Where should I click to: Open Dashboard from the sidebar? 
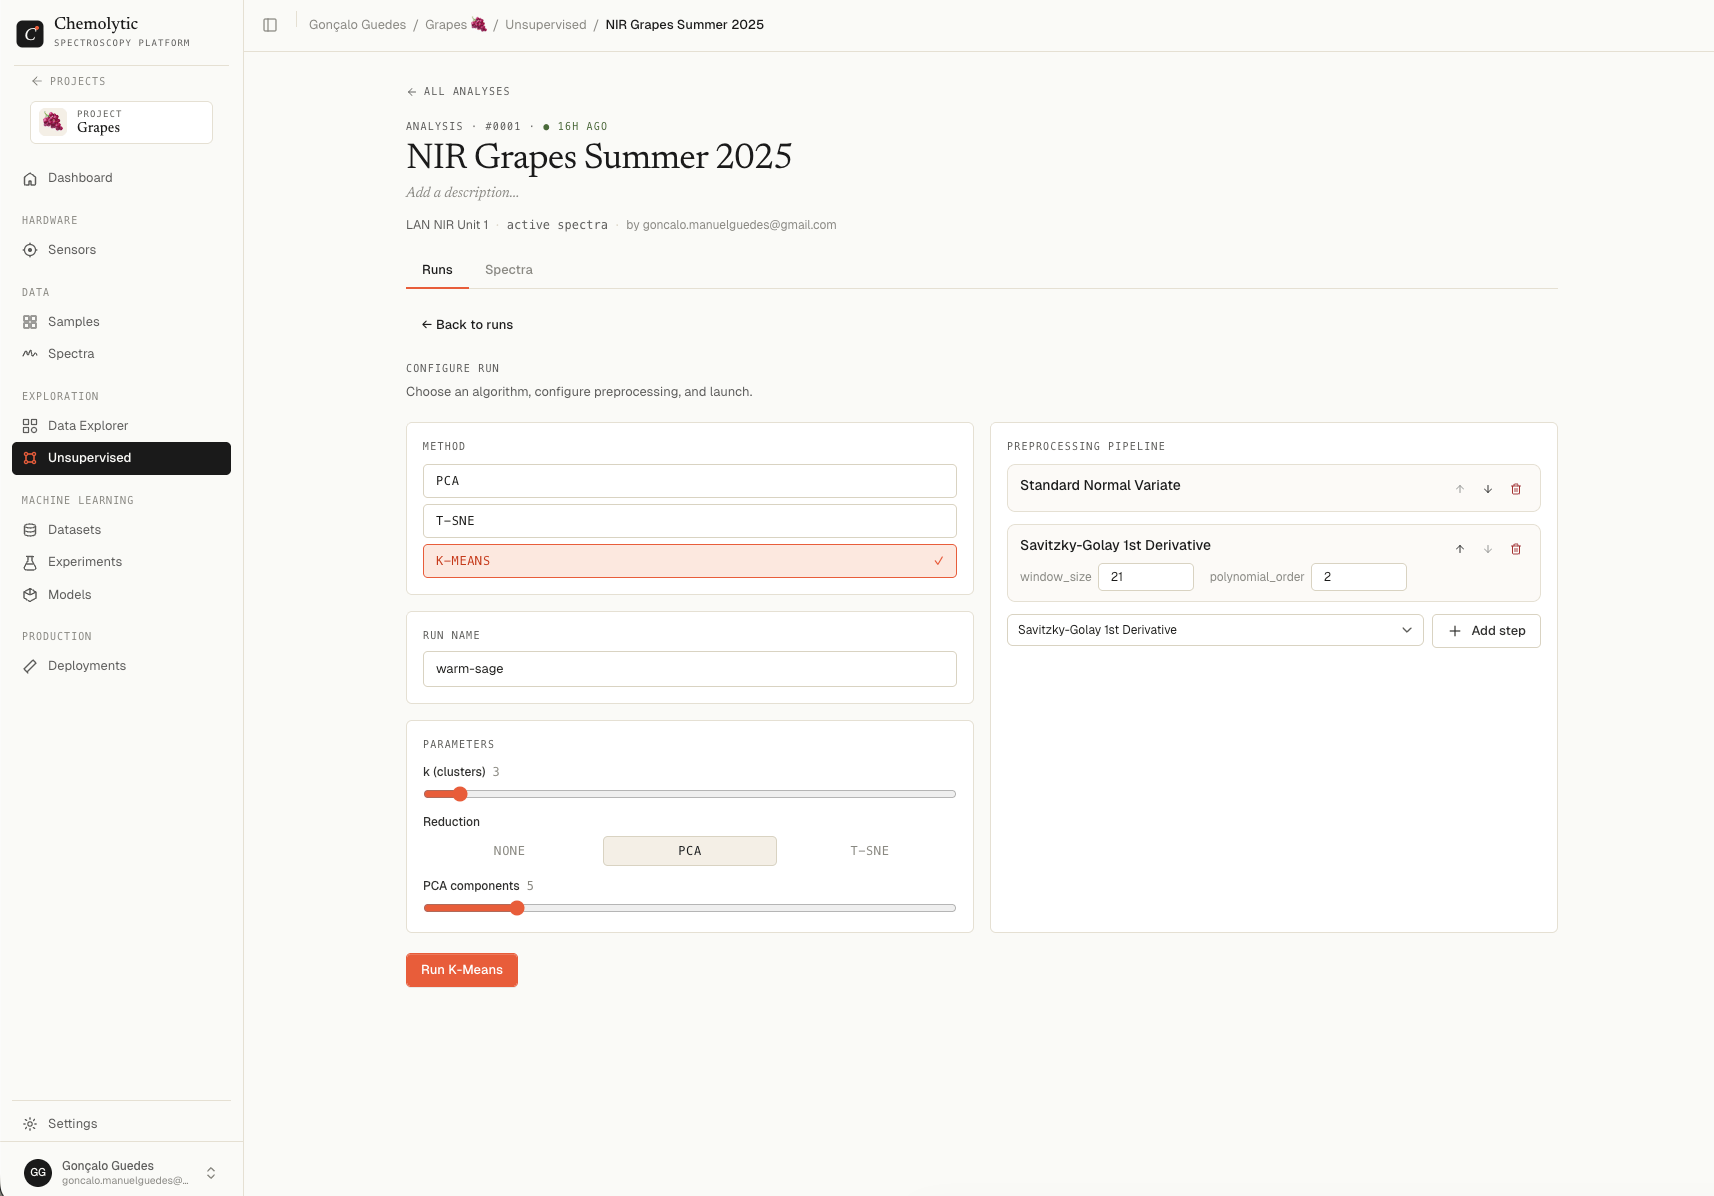coord(121,178)
